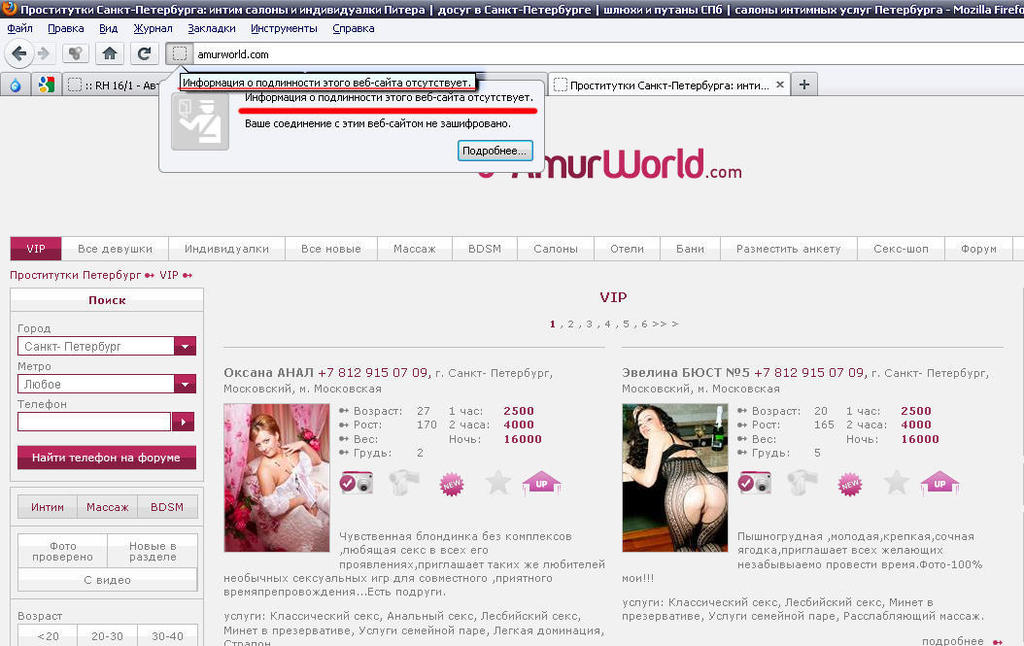The height and width of the screenshot is (646, 1024).
Task: Click the Найти телефон на форуме button
Action: [107, 458]
